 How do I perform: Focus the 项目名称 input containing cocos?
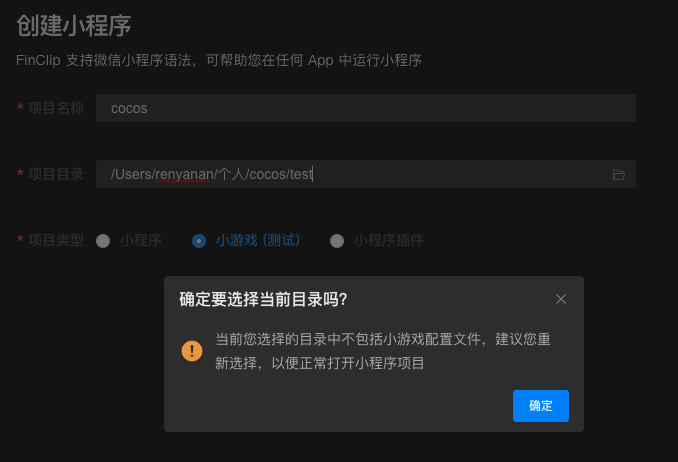(x=366, y=108)
